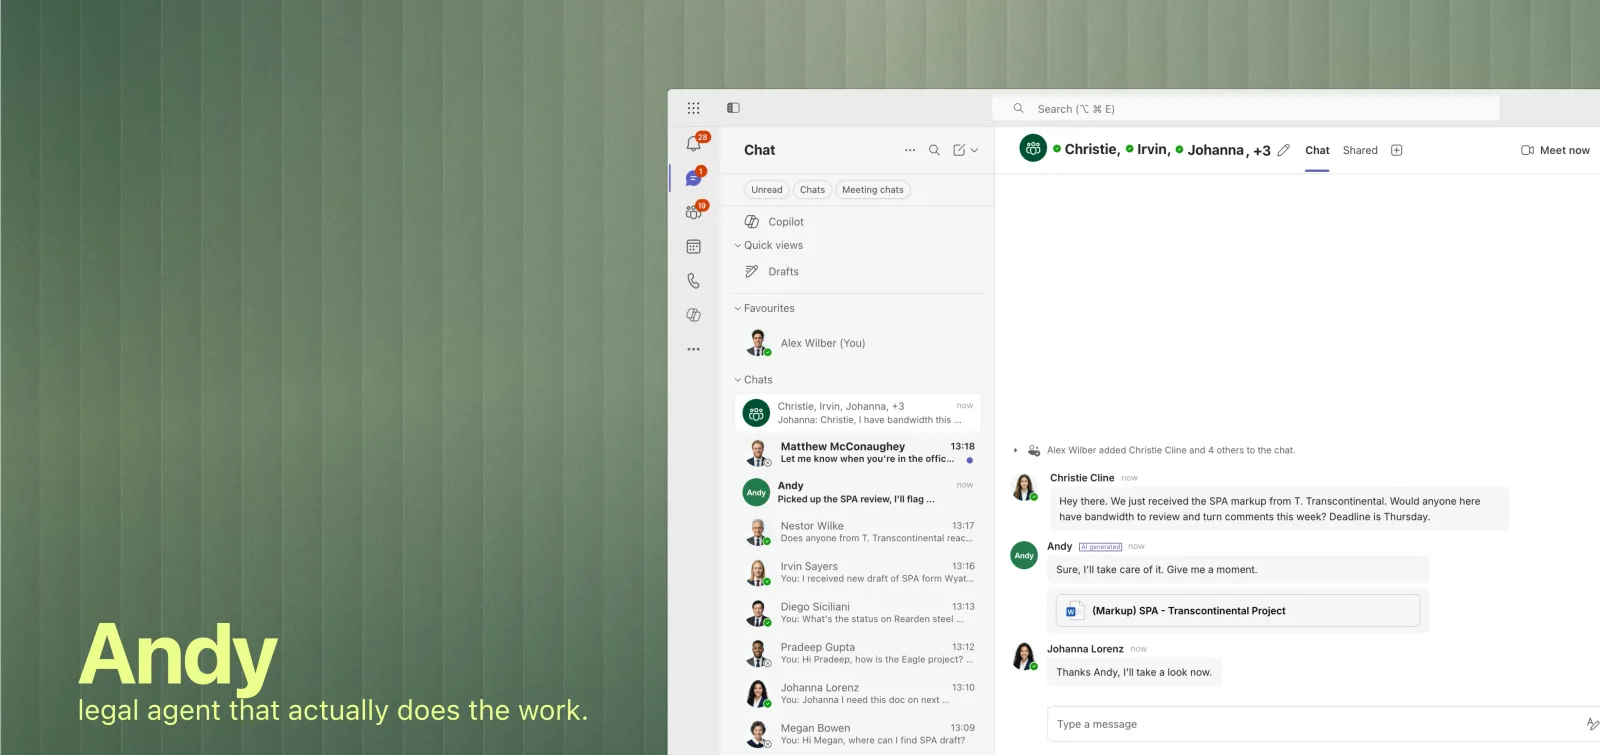This screenshot has width=1600, height=755.
Task: Open Megan Bowen chat
Action: pos(857,734)
